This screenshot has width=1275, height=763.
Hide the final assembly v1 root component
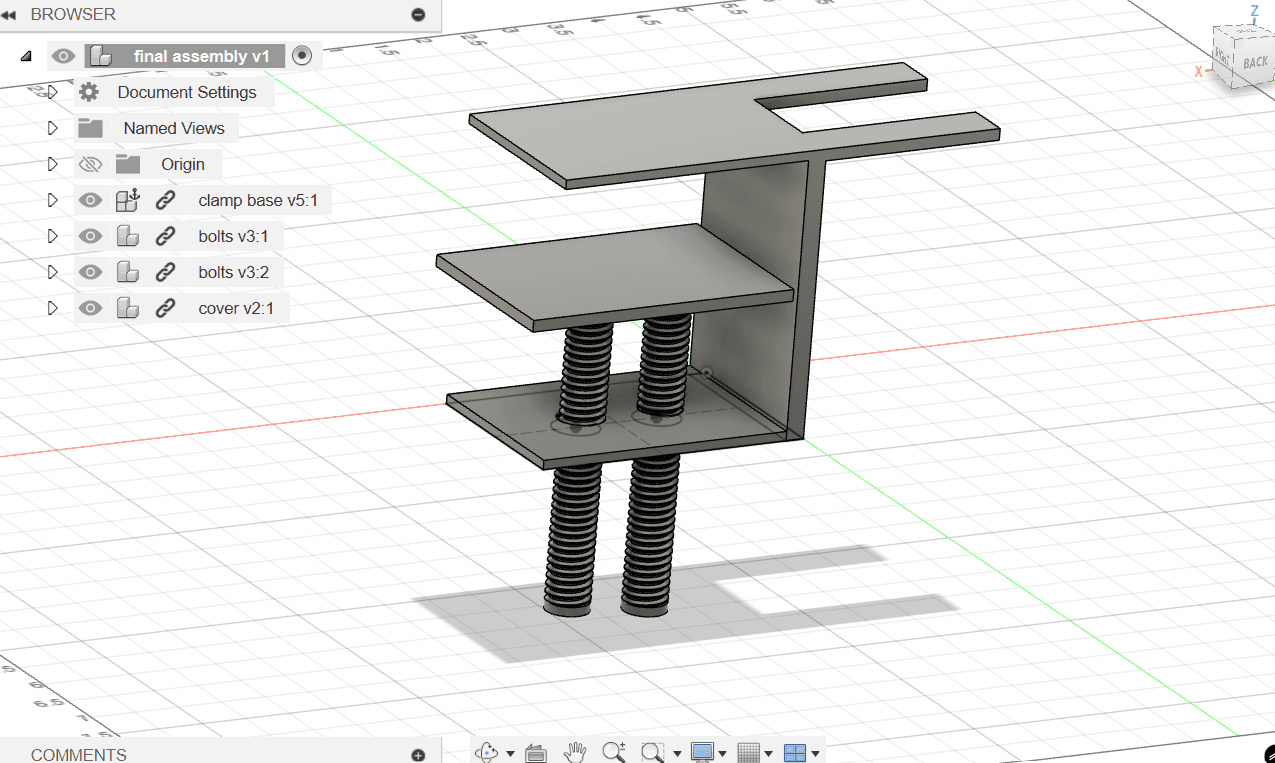63,56
